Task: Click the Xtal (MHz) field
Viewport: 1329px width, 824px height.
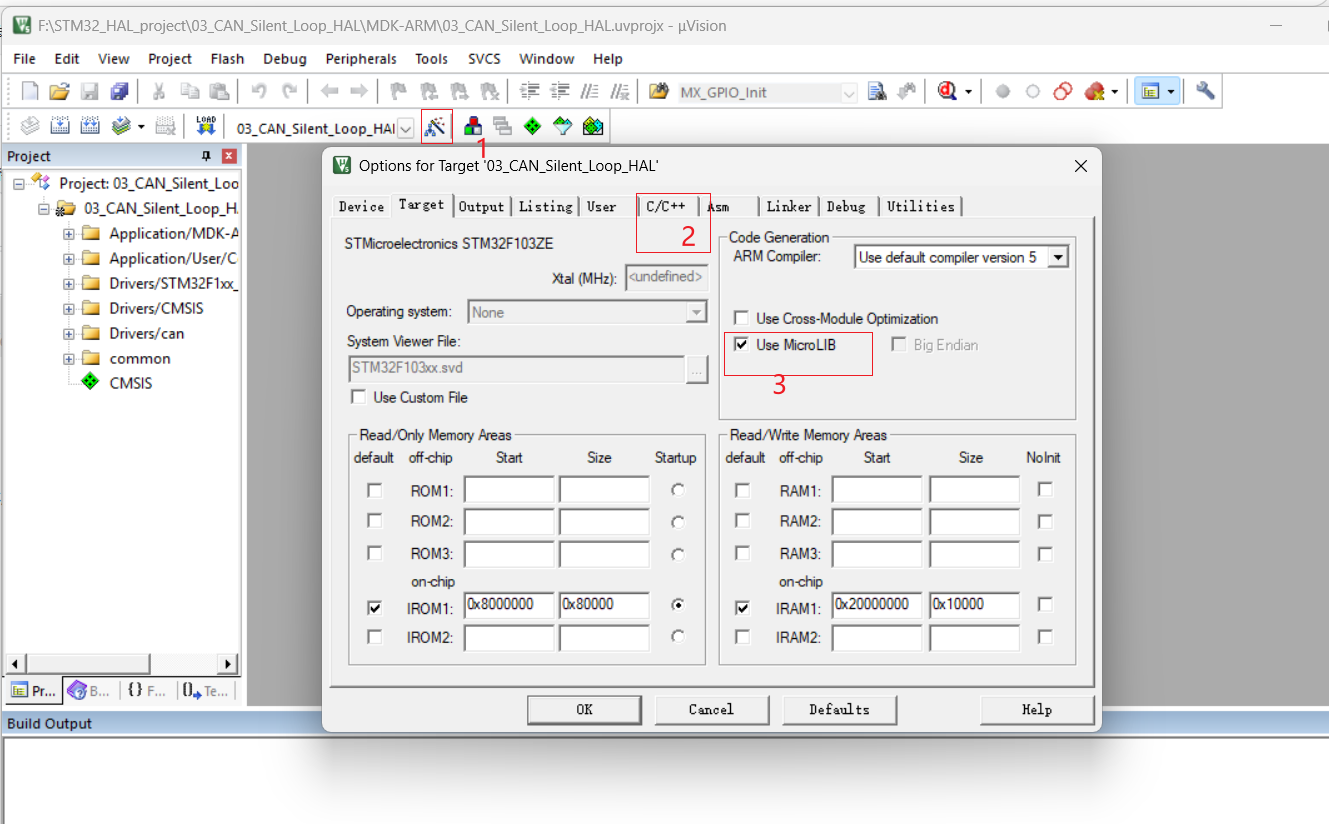Action: [667, 277]
